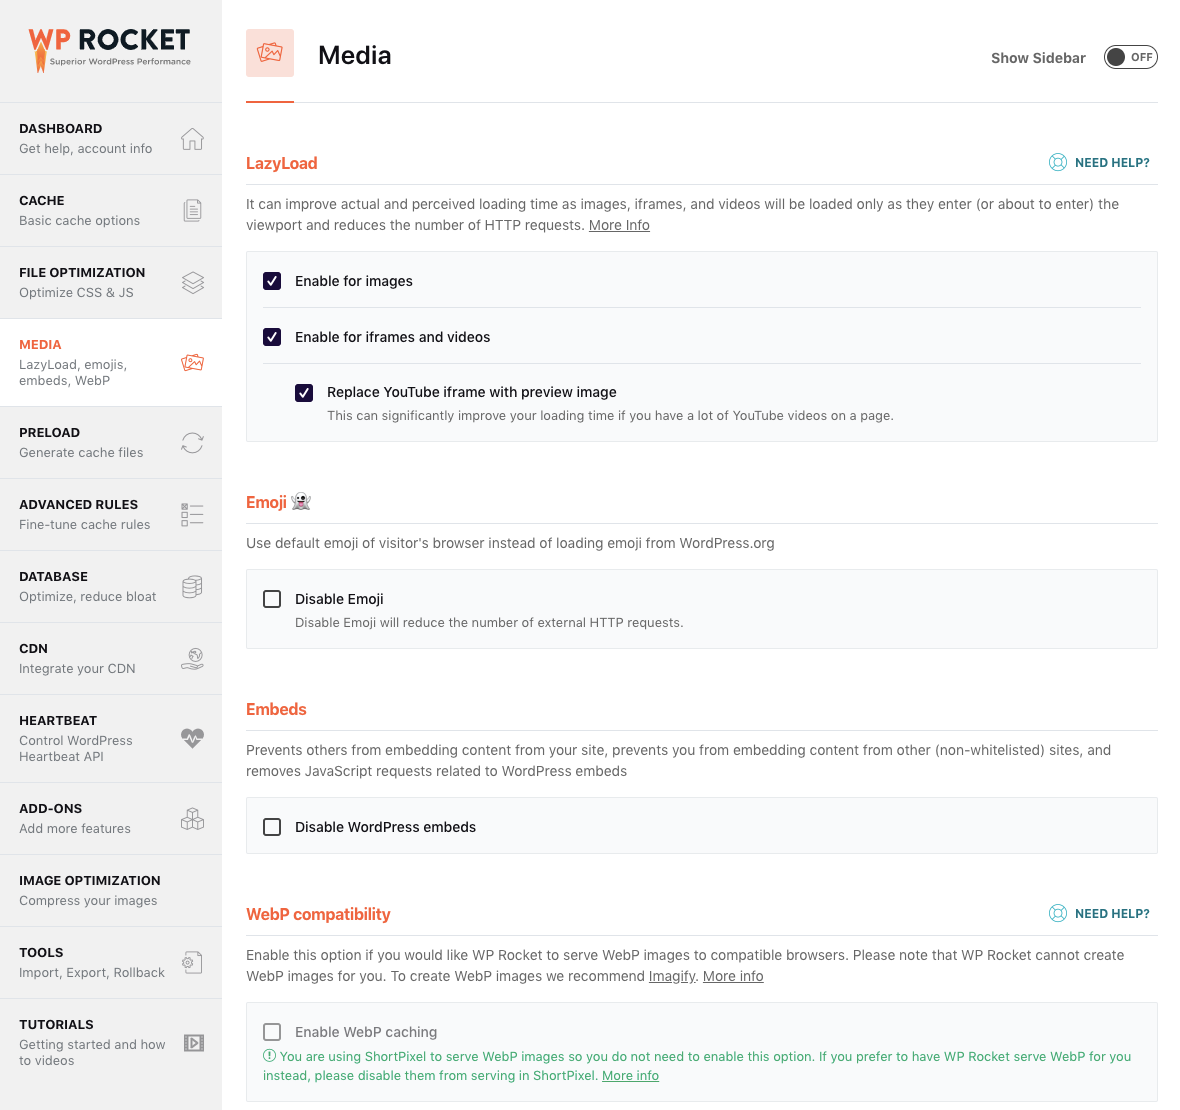Turn on the Show Sidebar toggle
1180x1110 pixels.
pyautogui.click(x=1131, y=57)
